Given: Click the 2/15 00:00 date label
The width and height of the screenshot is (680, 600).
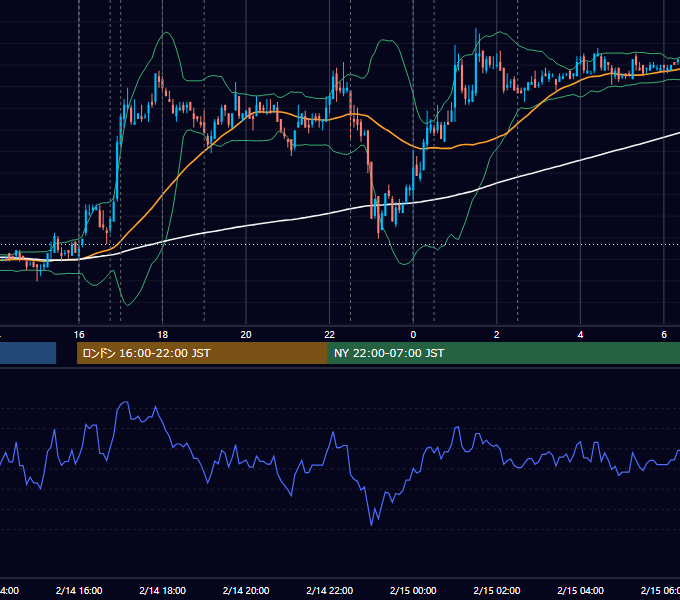Looking at the screenshot, I should (413, 590).
